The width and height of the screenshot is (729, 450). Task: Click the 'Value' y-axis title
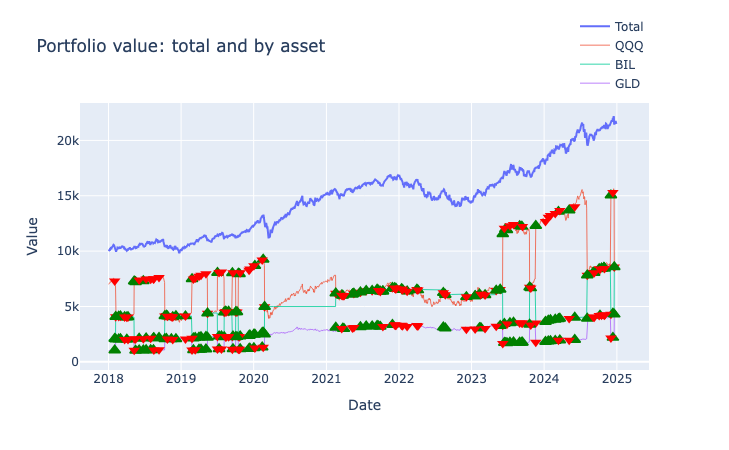coord(32,236)
